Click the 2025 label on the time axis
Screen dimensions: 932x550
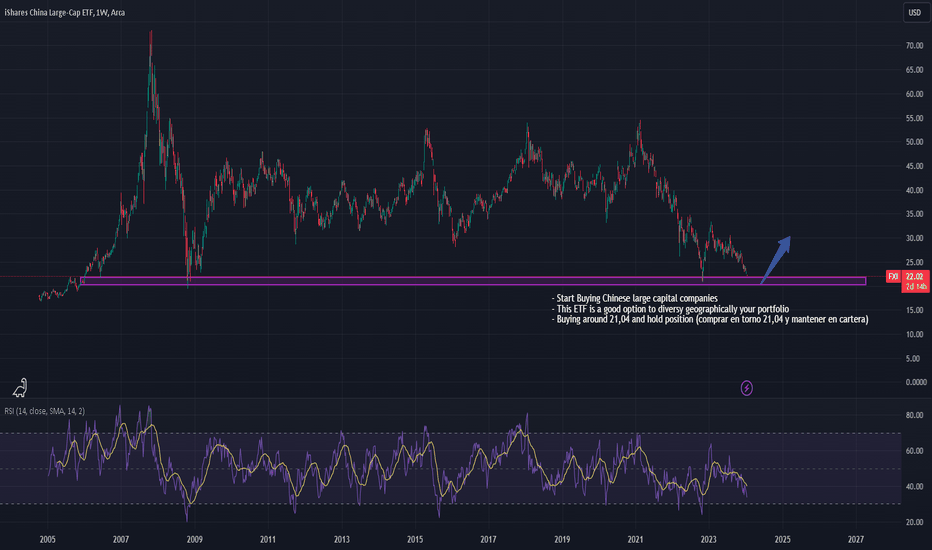click(x=782, y=539)
